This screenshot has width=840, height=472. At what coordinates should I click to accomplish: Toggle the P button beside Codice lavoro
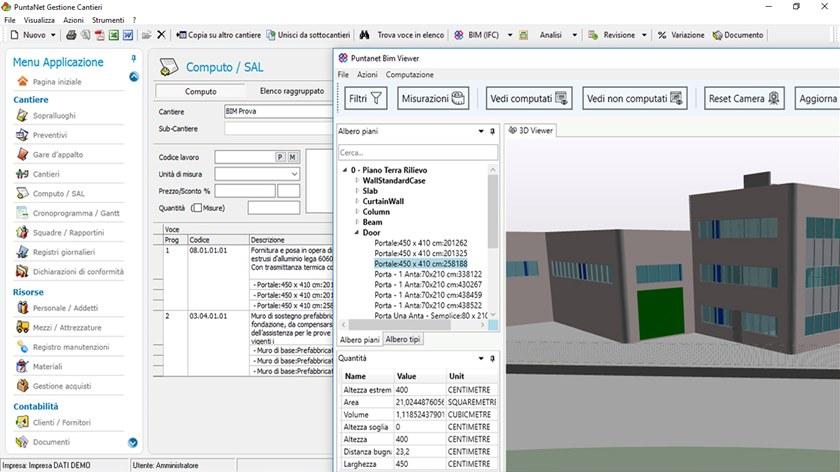pyautogui.click(x=281, y=157)
